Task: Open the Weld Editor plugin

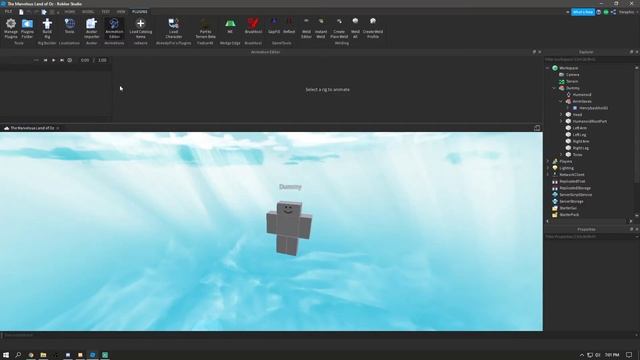Action: point(306,28)
